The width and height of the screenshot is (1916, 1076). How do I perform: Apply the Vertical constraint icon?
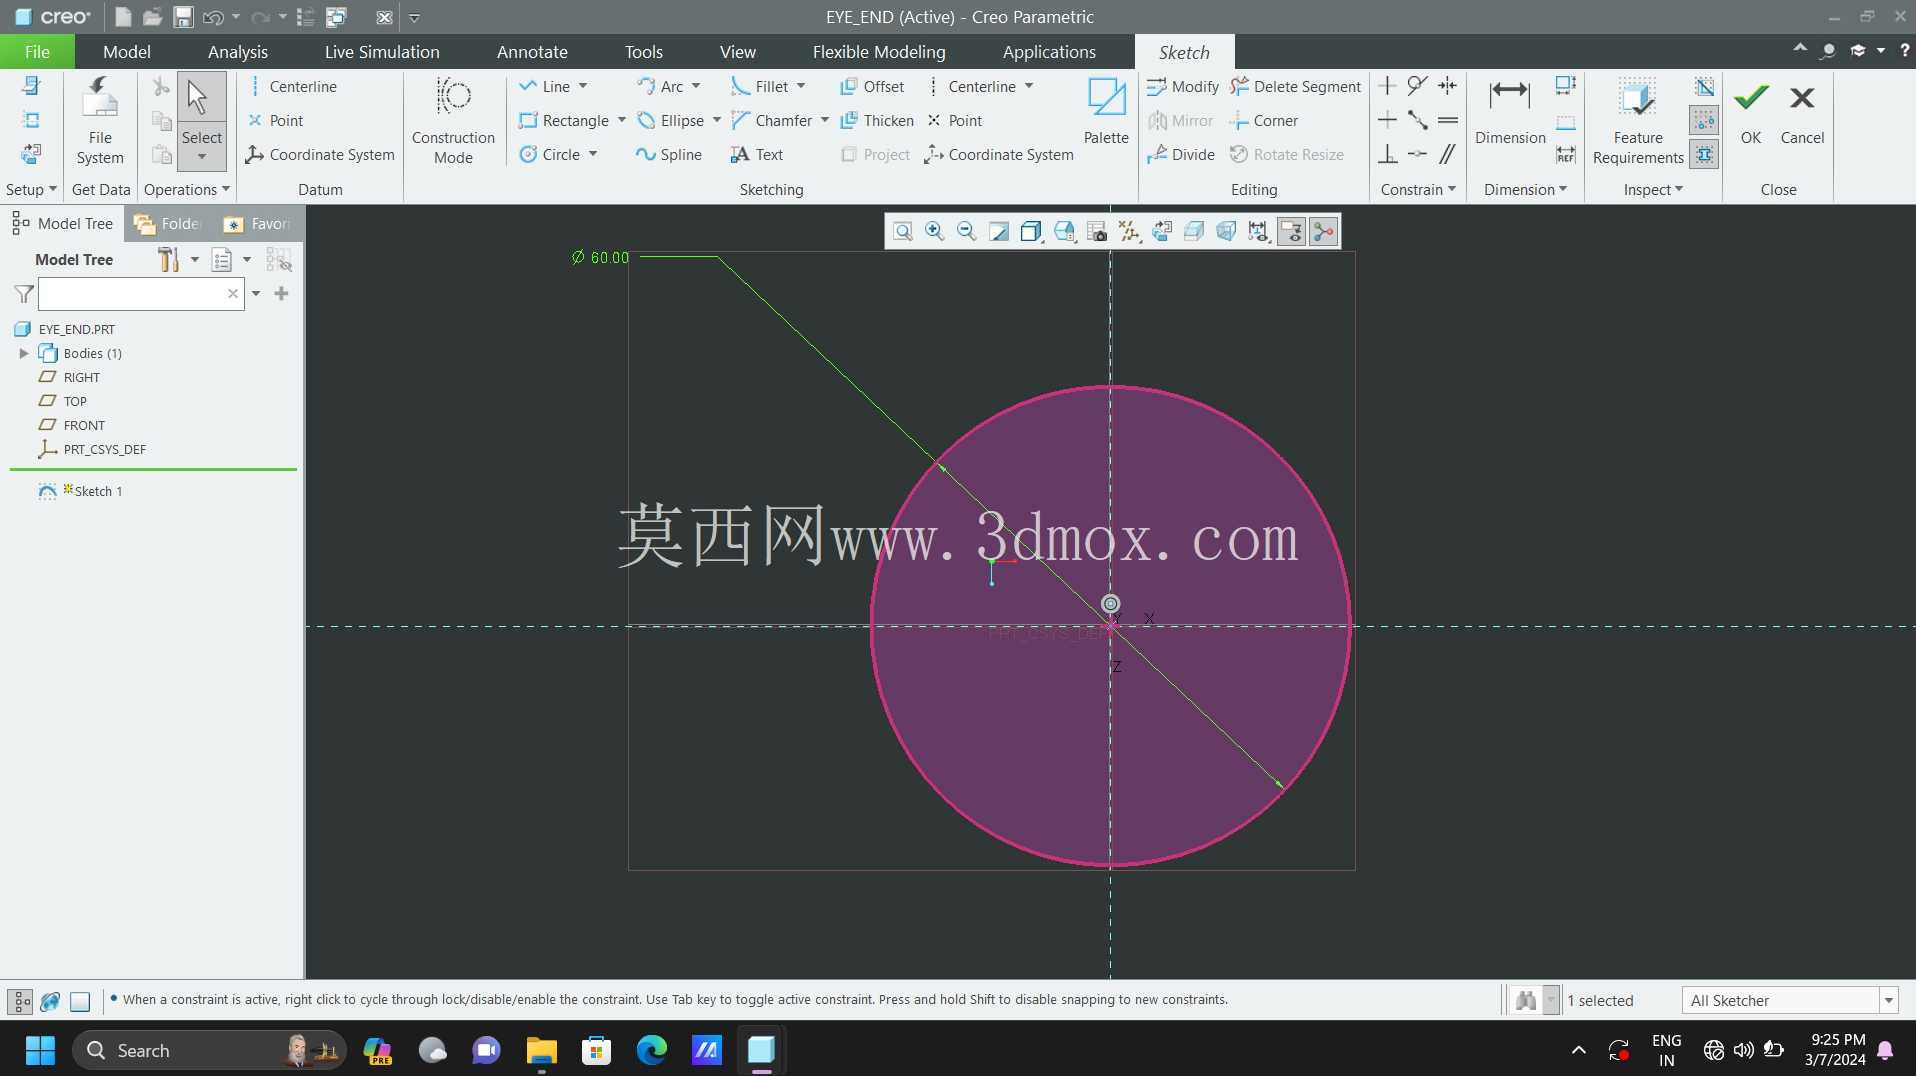click(x=1387, y=86)
